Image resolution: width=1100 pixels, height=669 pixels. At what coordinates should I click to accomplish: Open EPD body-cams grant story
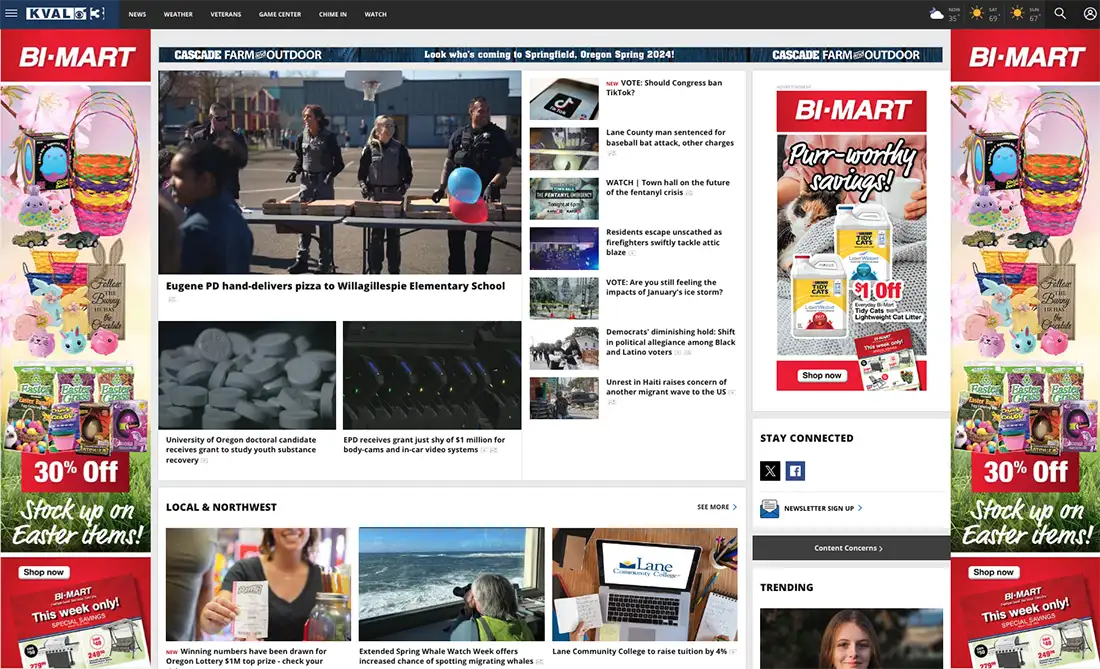coord(424,445)
